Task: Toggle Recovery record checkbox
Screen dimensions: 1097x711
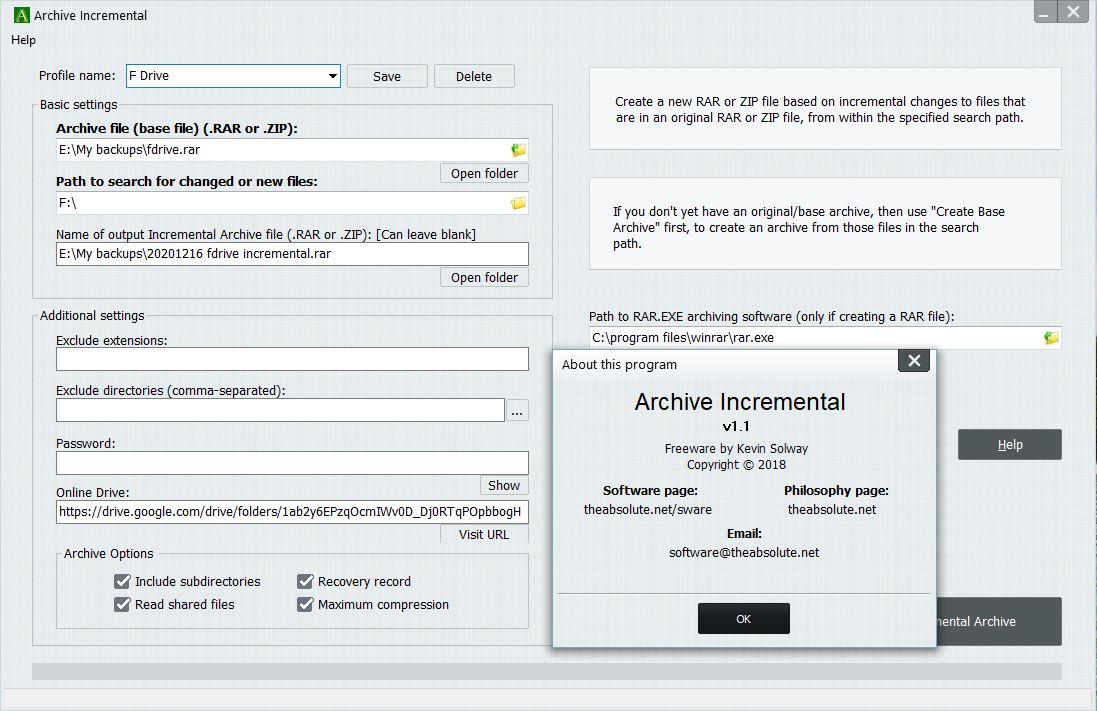Action: click(305, 582)
